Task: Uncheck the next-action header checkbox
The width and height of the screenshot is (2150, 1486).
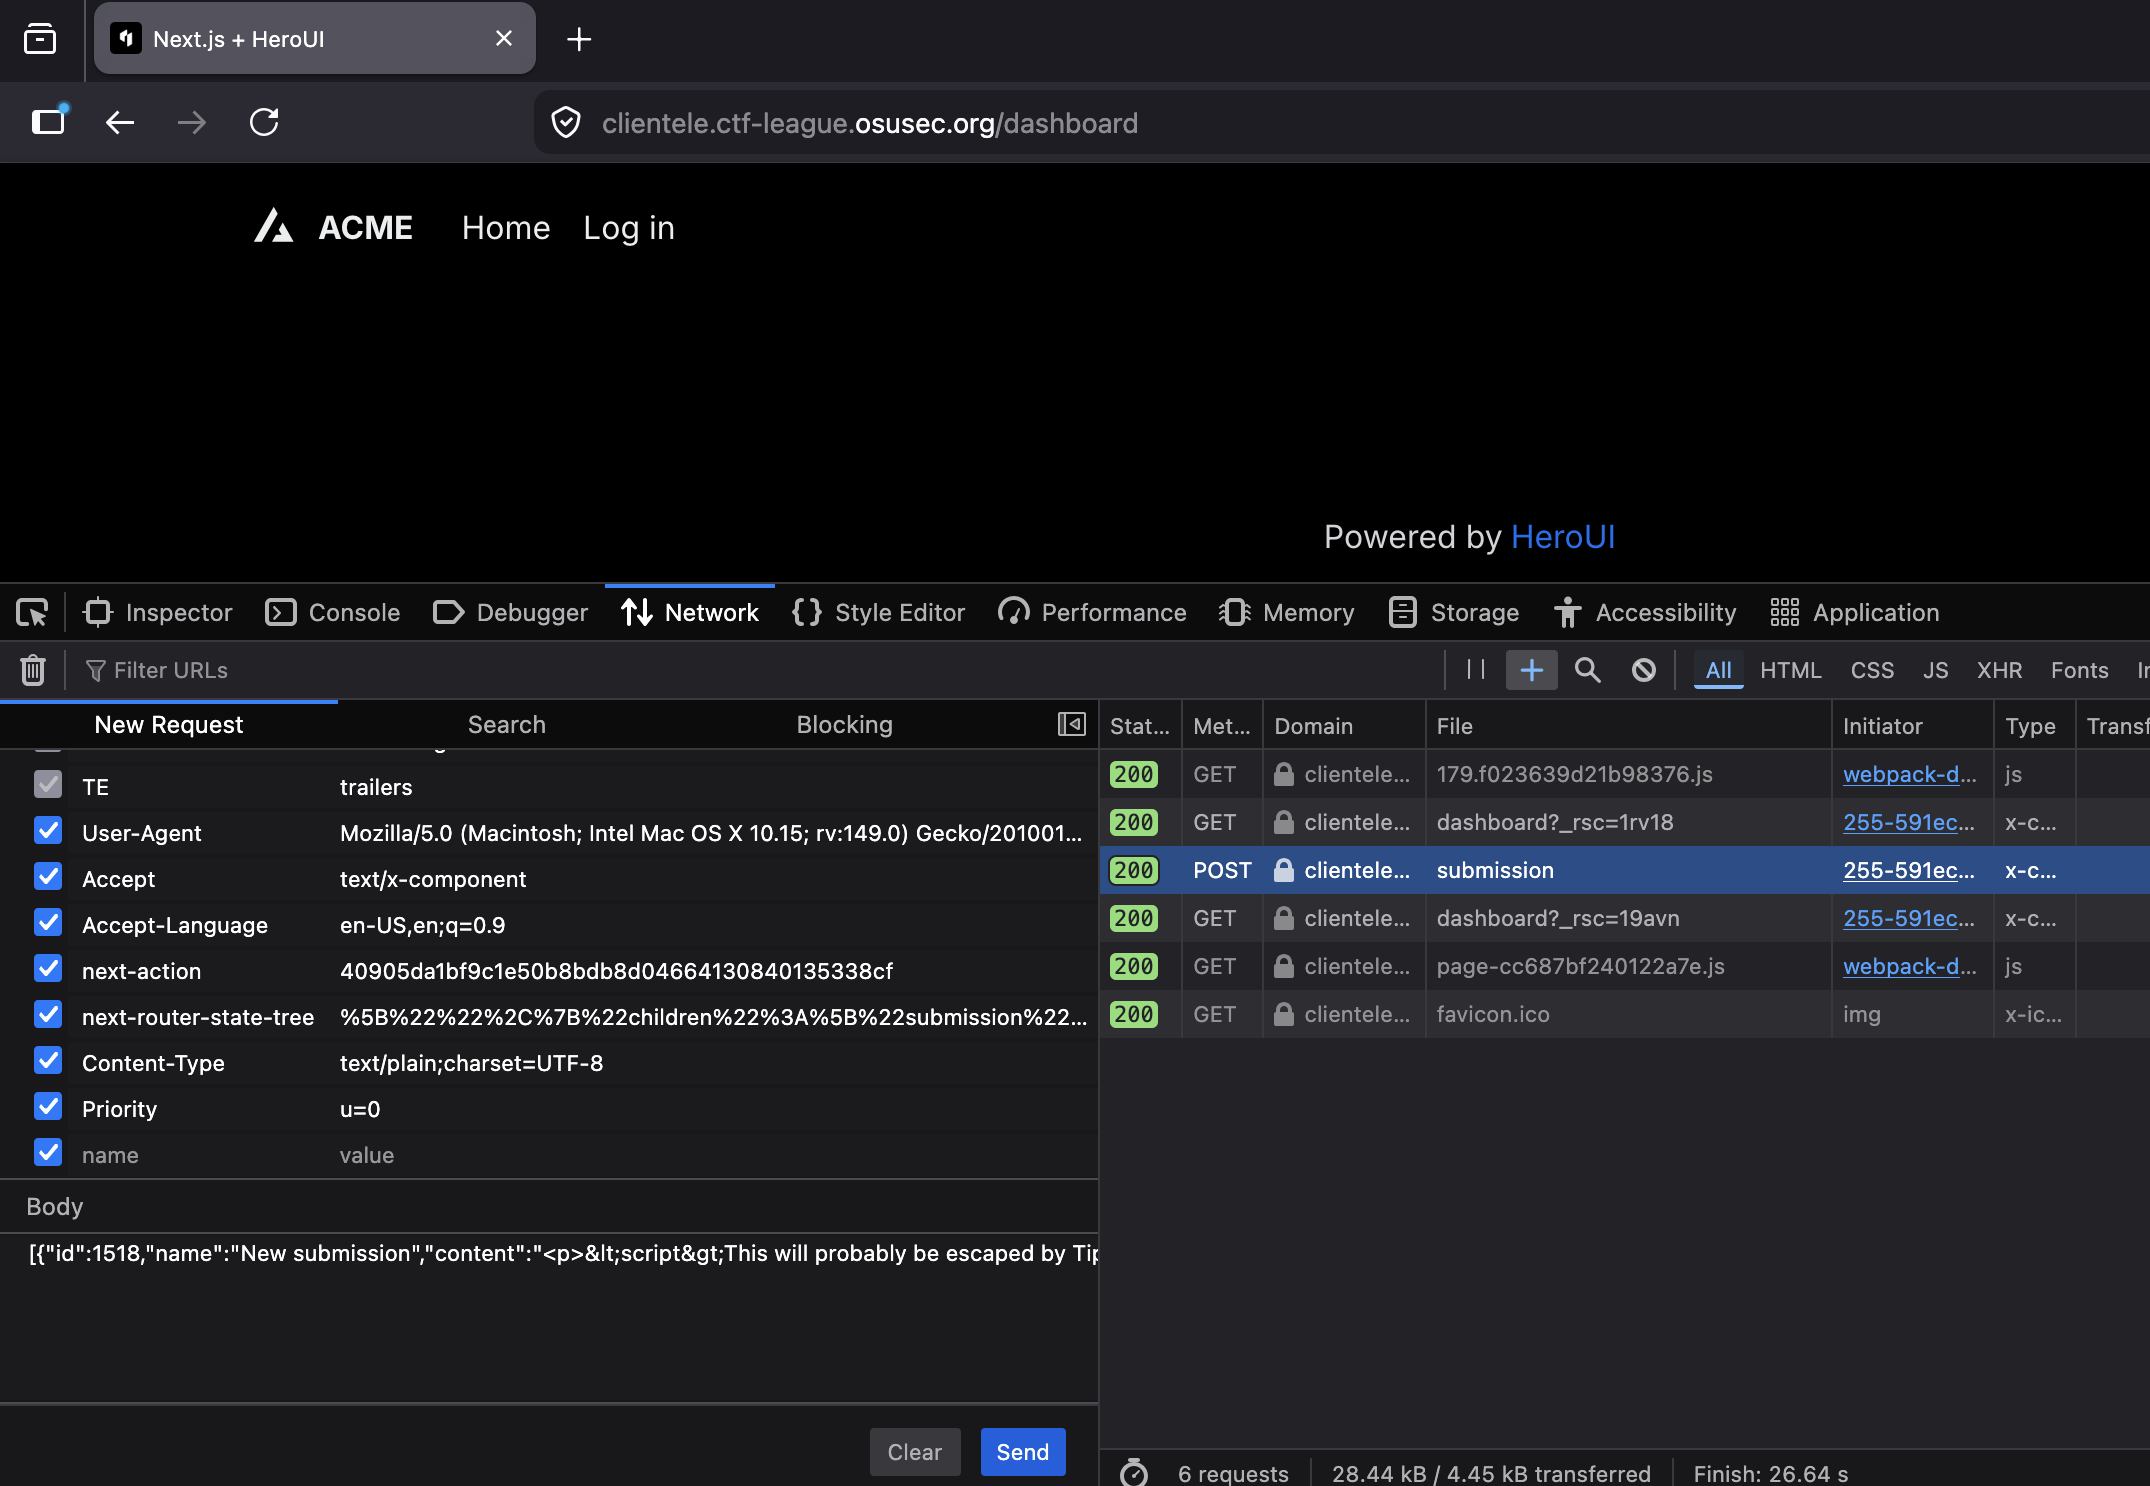Action: [x=47, y=969]
